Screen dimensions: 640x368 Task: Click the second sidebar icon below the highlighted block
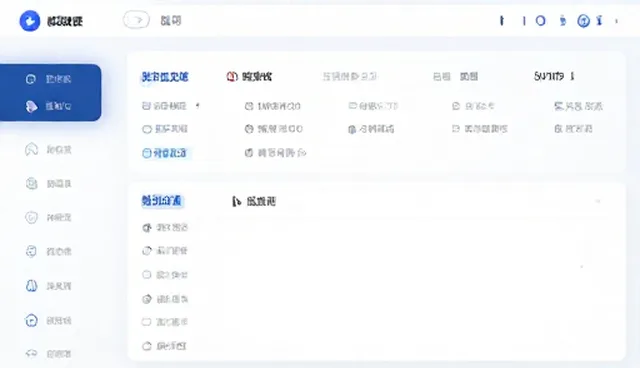click(31, 184)
